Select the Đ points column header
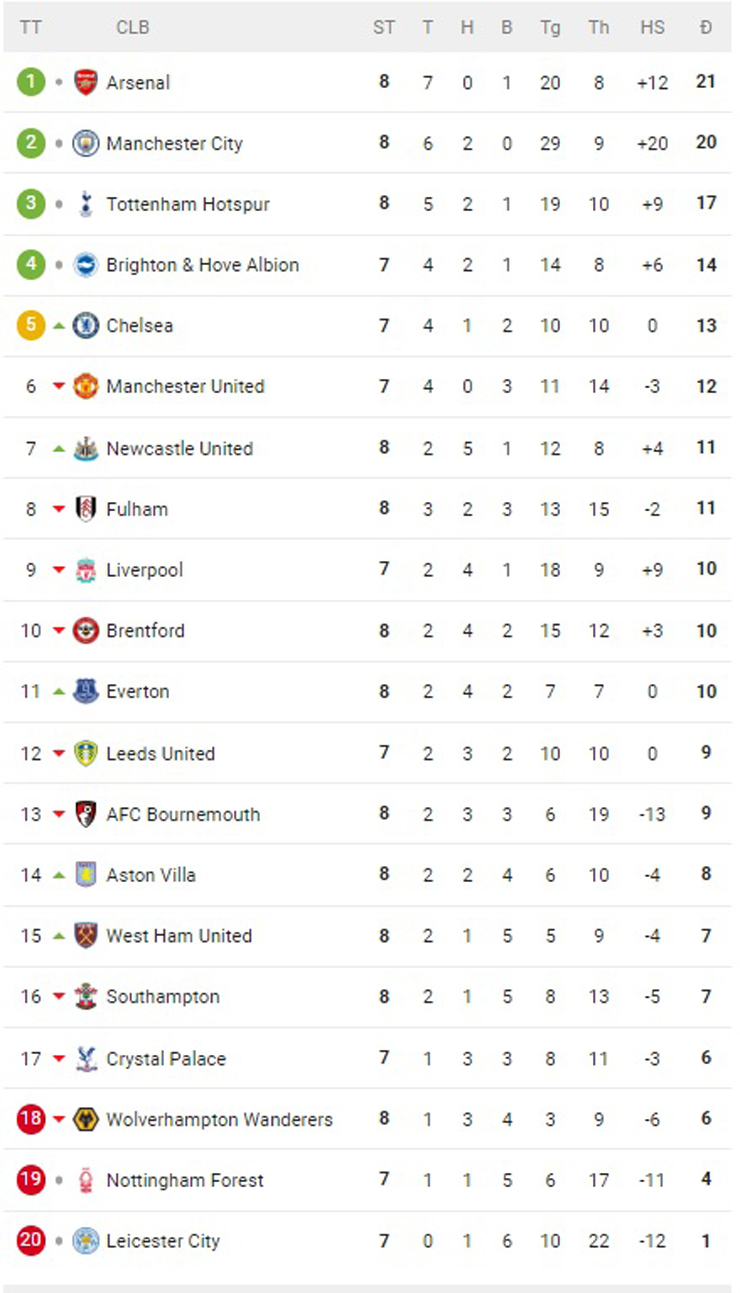The image size is (740, 1293). [706, 27]
